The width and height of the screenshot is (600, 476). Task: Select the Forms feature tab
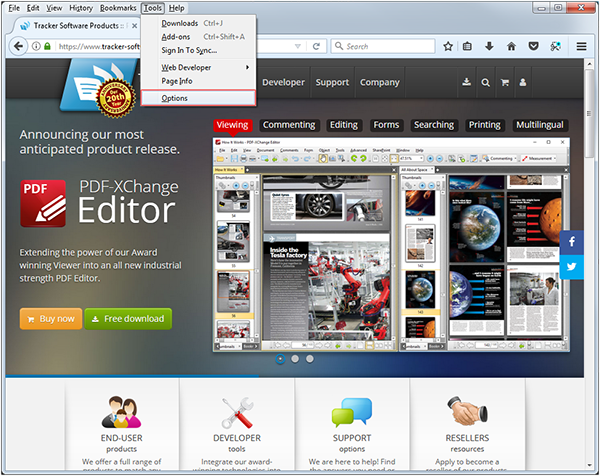(386, 125)
